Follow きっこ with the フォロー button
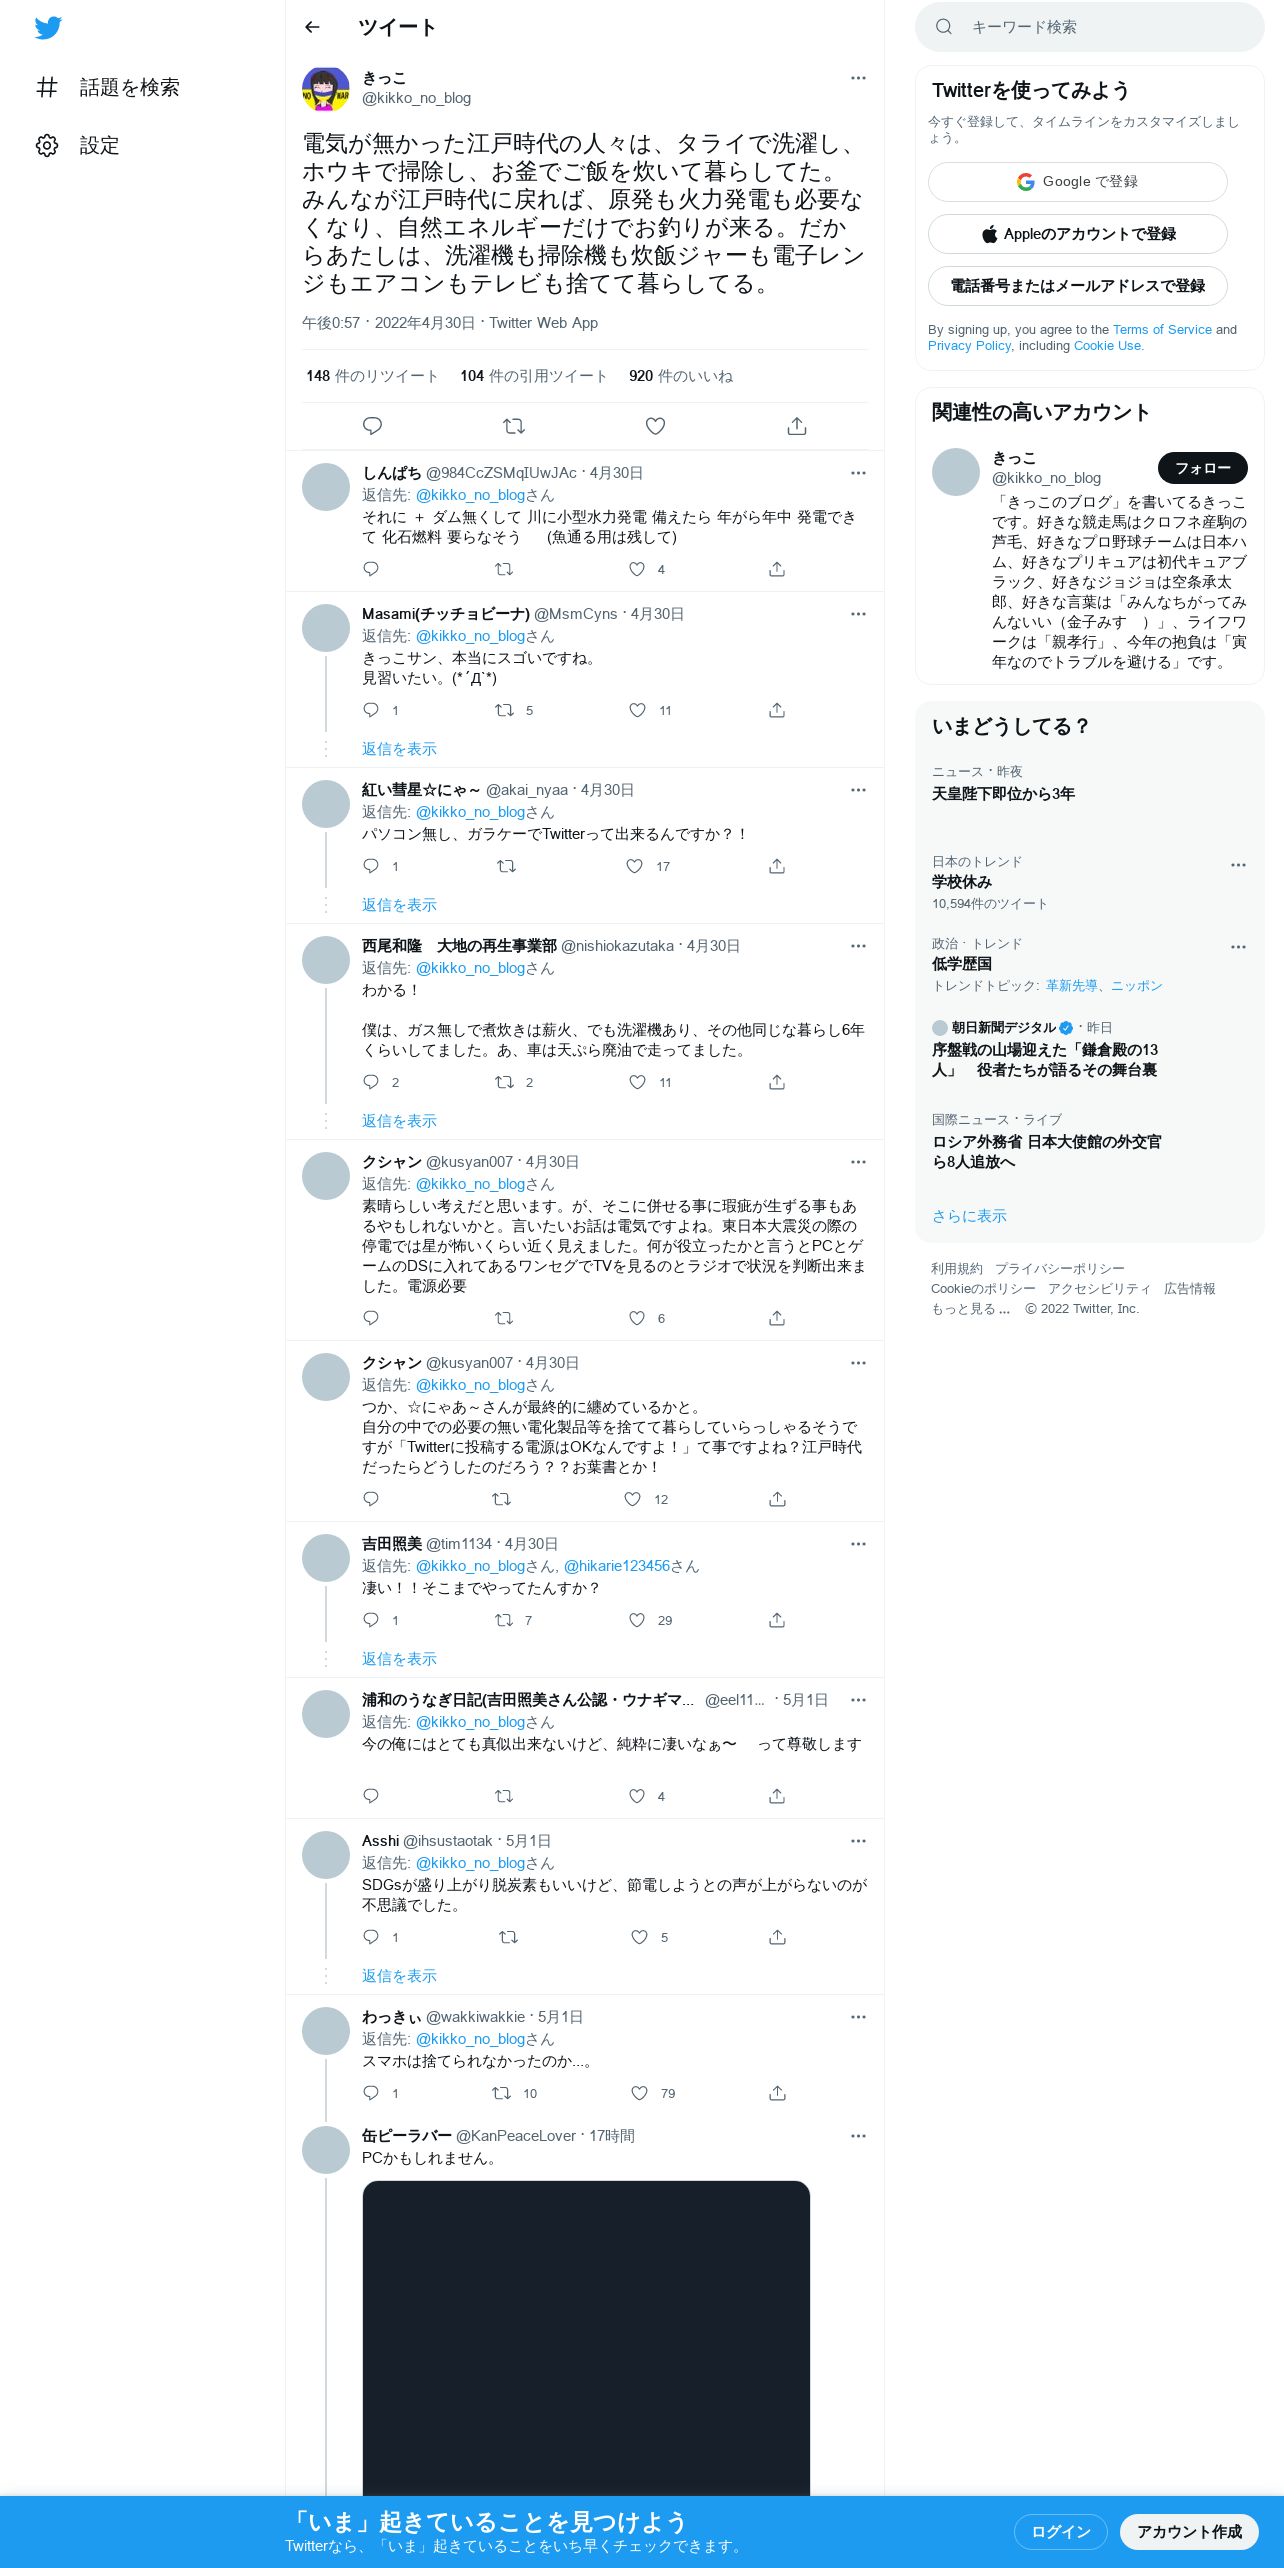This screenshot has height=2568, width=1284. coord(1202,468)
